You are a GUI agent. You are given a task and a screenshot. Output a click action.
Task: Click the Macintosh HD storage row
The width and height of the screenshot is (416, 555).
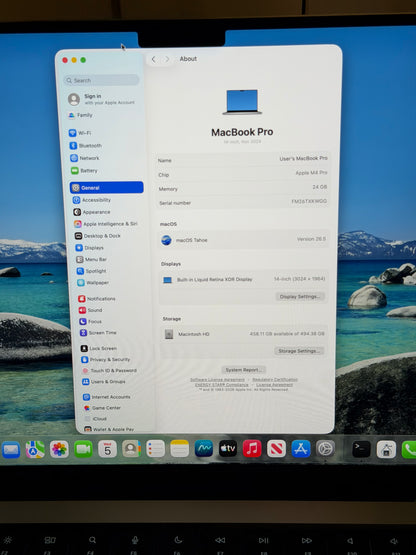[243, 334]
